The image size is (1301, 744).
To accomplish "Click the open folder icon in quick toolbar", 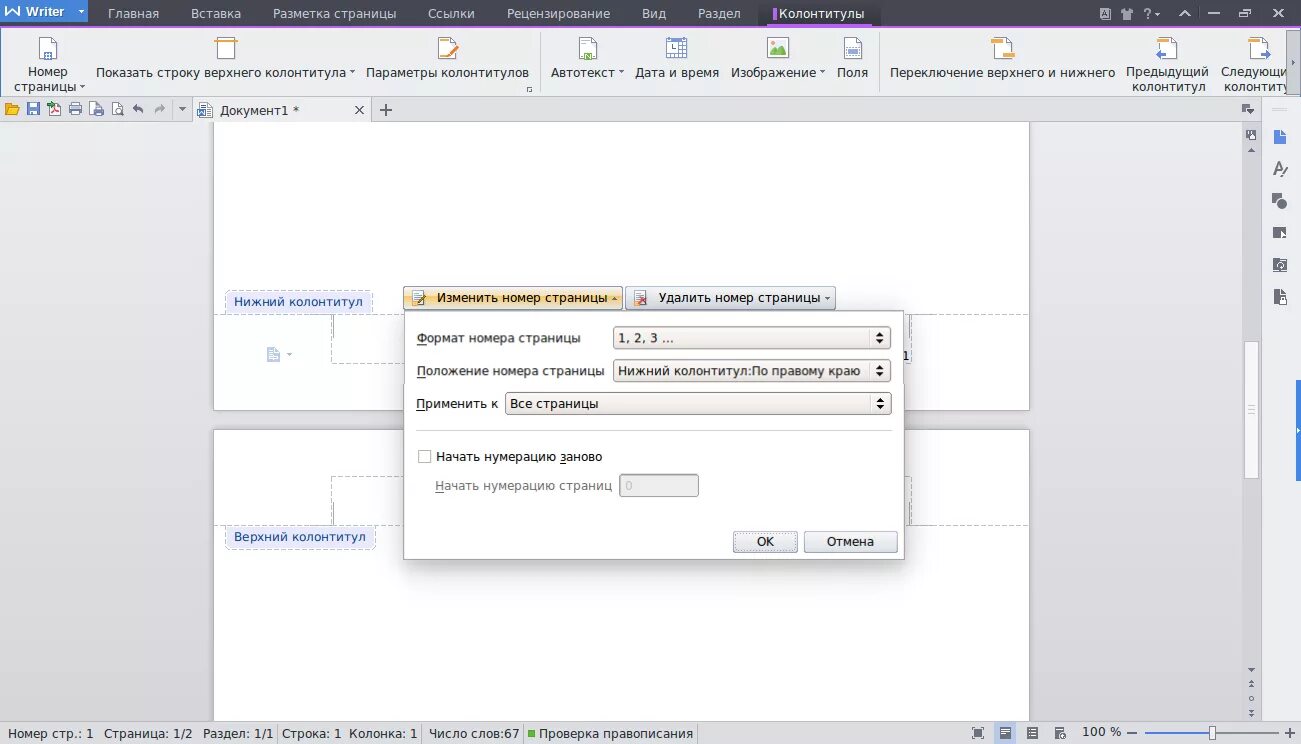I will point(12,110).
